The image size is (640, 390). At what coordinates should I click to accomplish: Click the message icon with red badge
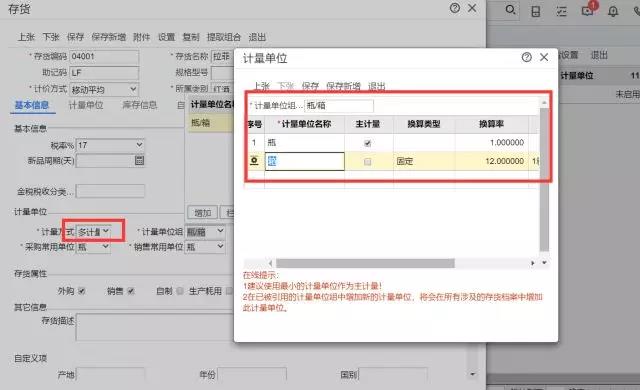point(588,9)
